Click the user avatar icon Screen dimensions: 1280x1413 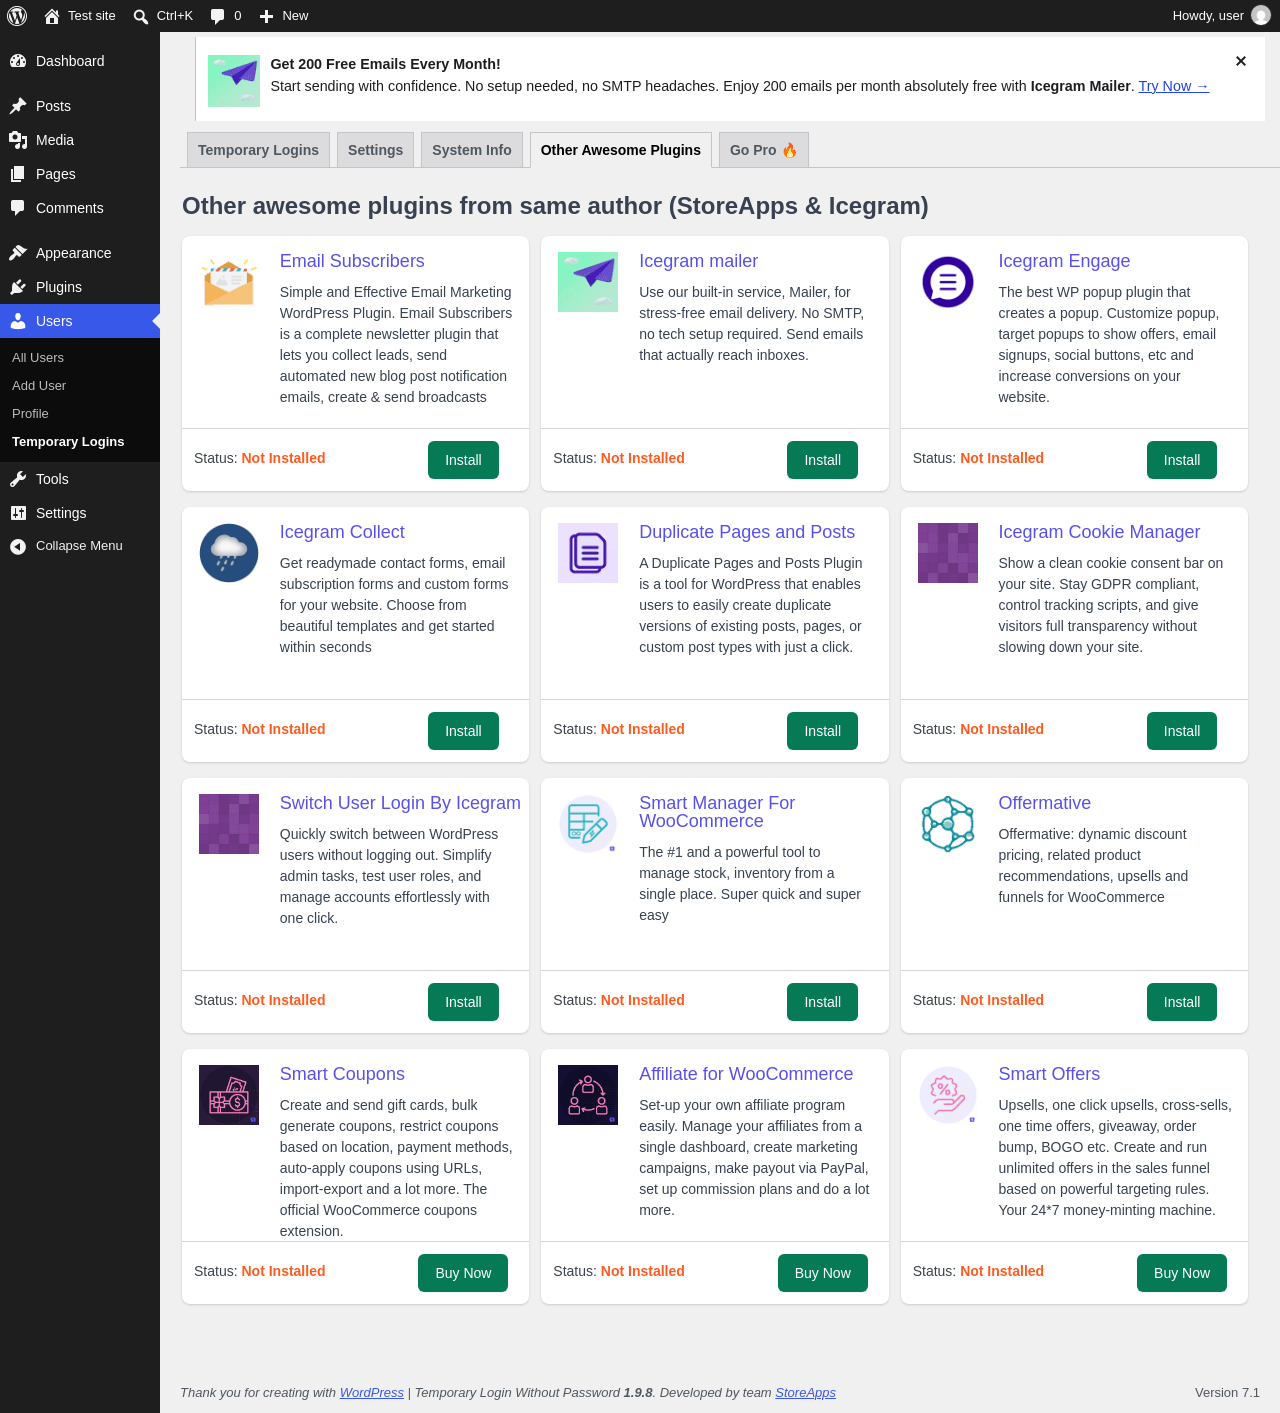(x=1261, y=16)
